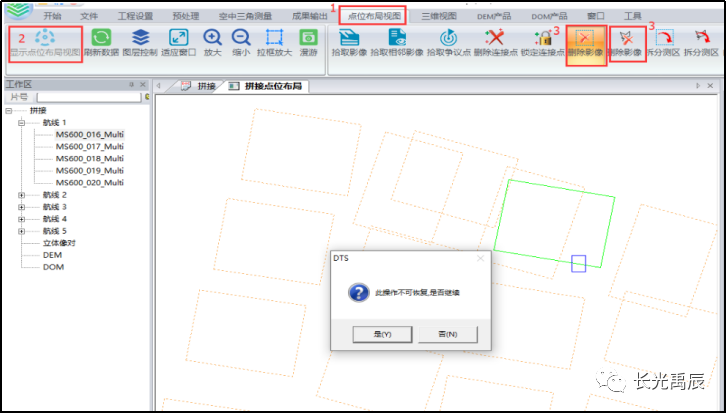Open 图层控制 layer control tool
The image size is (728, 414).
pos(140,40)
